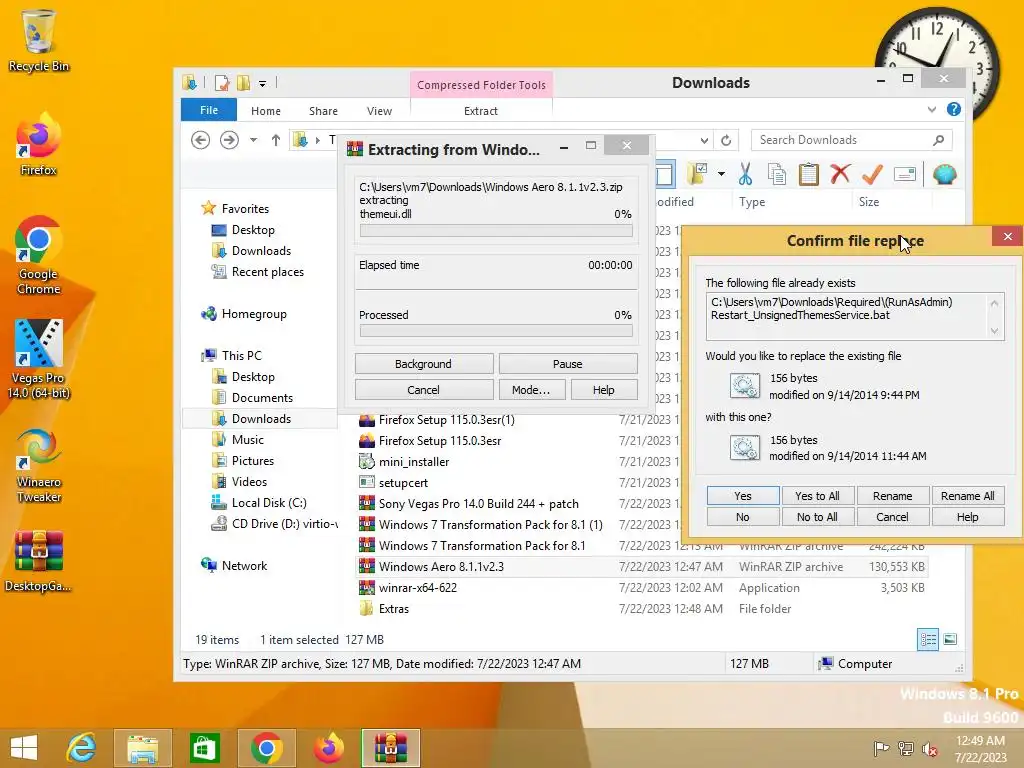Open the address bar history dropdown
Viewport: 1024px width, 768px height.
pyautogui.click(x=704, y=140)
